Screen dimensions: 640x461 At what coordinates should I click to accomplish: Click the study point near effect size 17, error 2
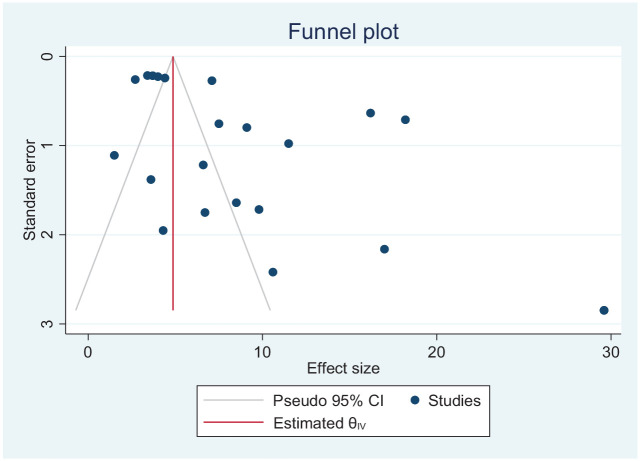coord(384,249)
